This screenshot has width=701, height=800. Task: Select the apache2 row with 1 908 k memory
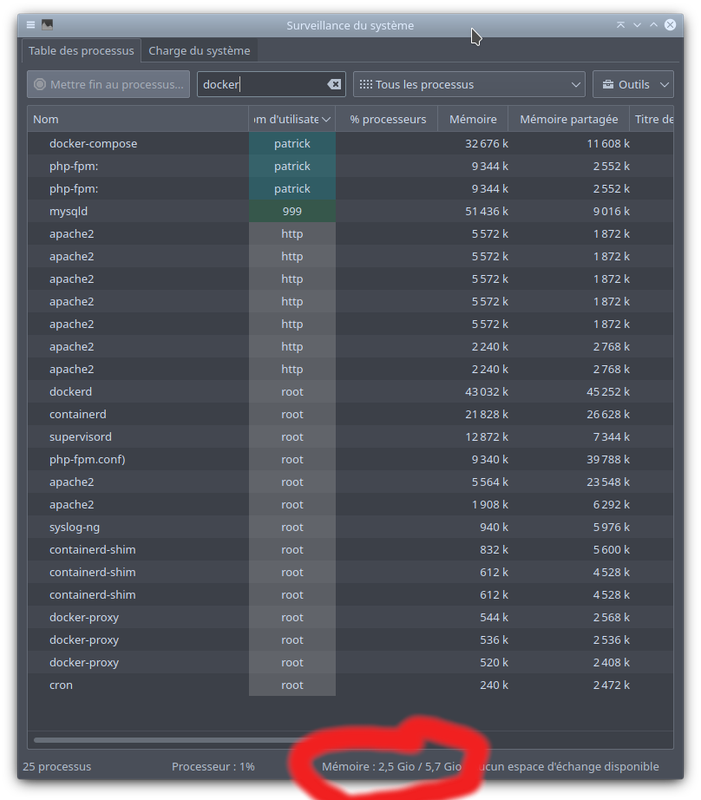point(350,505)
